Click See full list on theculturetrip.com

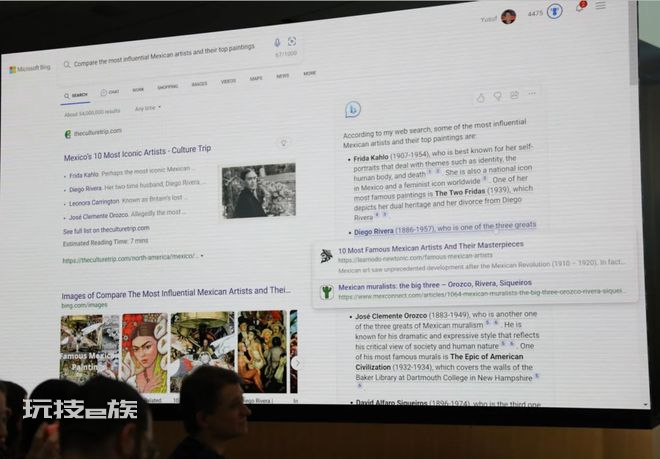(x=106, y=230)
